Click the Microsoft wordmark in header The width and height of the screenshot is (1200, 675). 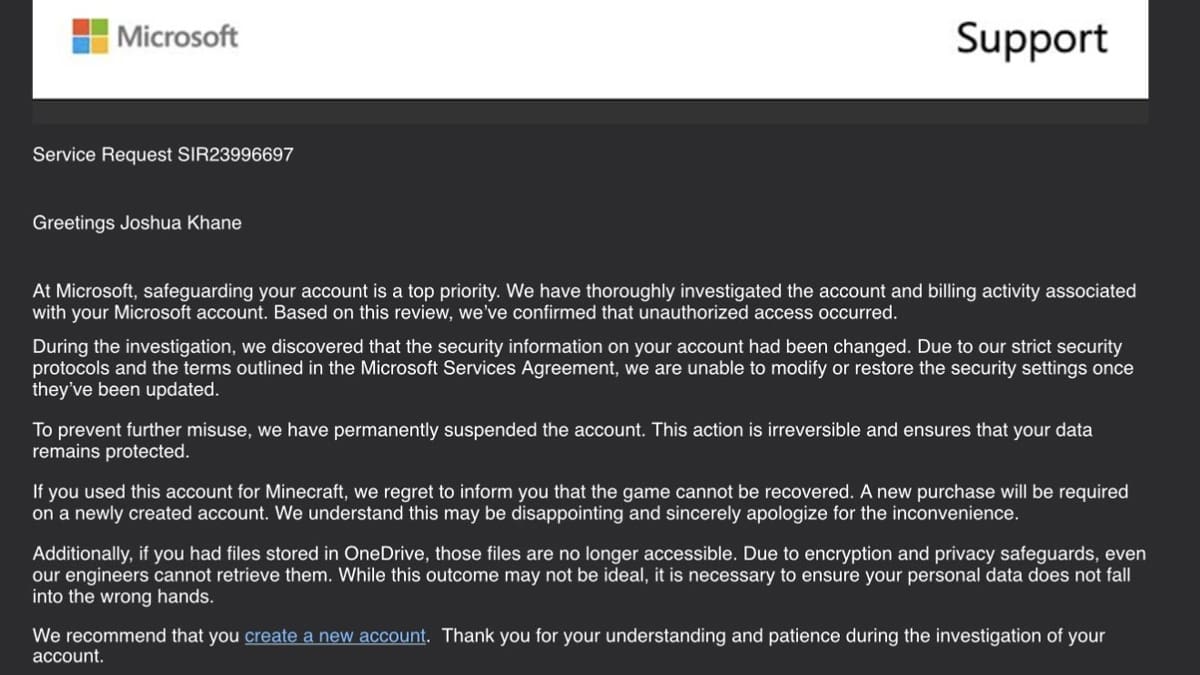177,37
